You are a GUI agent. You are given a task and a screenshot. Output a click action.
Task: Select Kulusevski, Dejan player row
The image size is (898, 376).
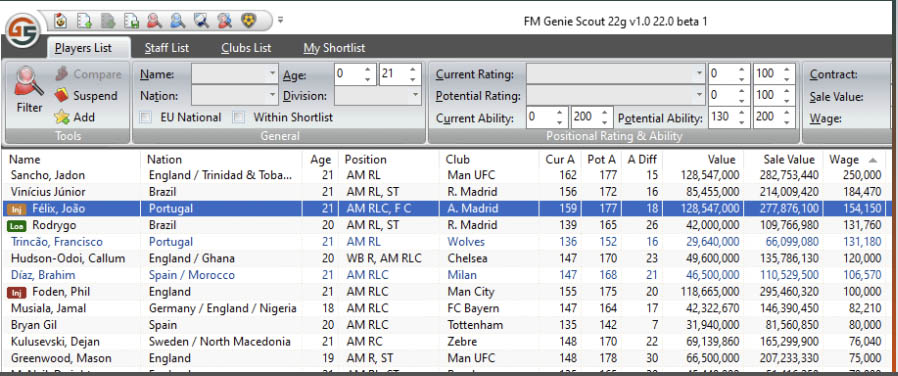pos(447,342)
